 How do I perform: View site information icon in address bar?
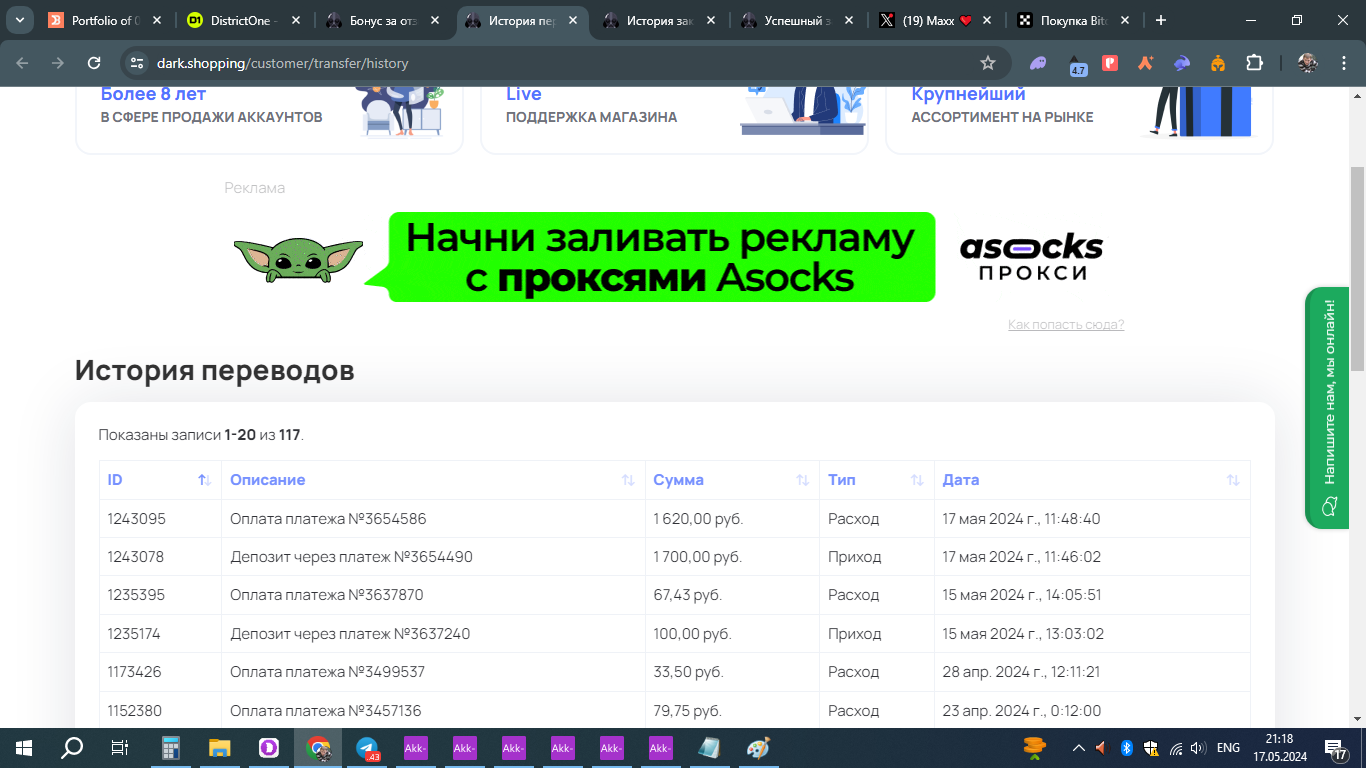click(139, 63)
